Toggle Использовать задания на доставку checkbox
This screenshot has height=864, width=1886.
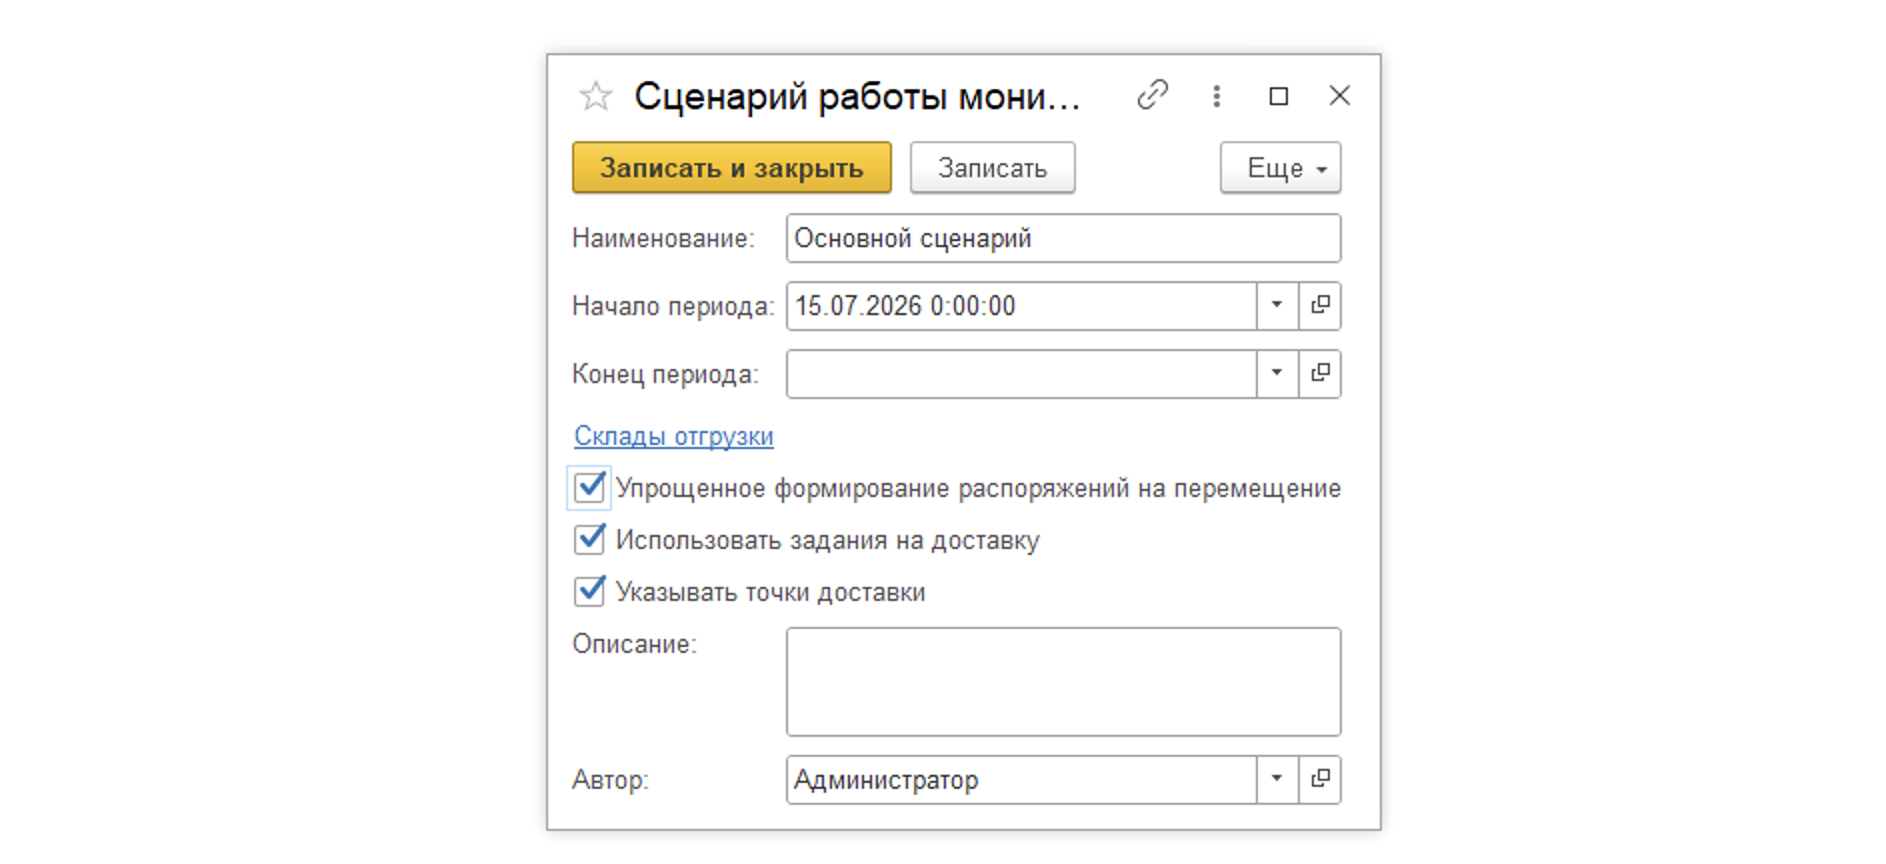(x=589, y=539)
